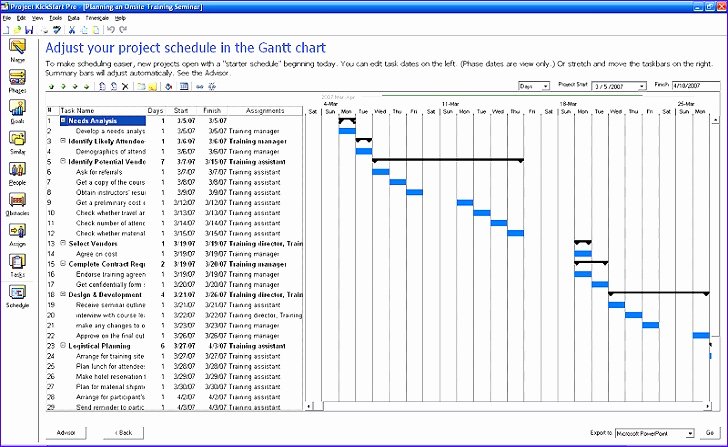Open the Help menu

(x=120, y=18)
